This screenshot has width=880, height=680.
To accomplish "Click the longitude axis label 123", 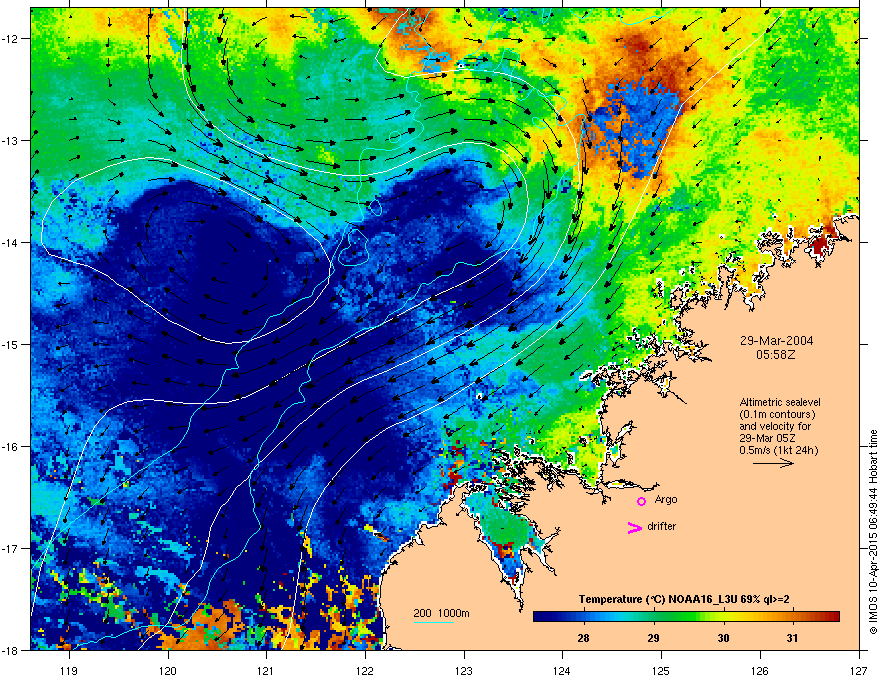I will pos(464,670).
